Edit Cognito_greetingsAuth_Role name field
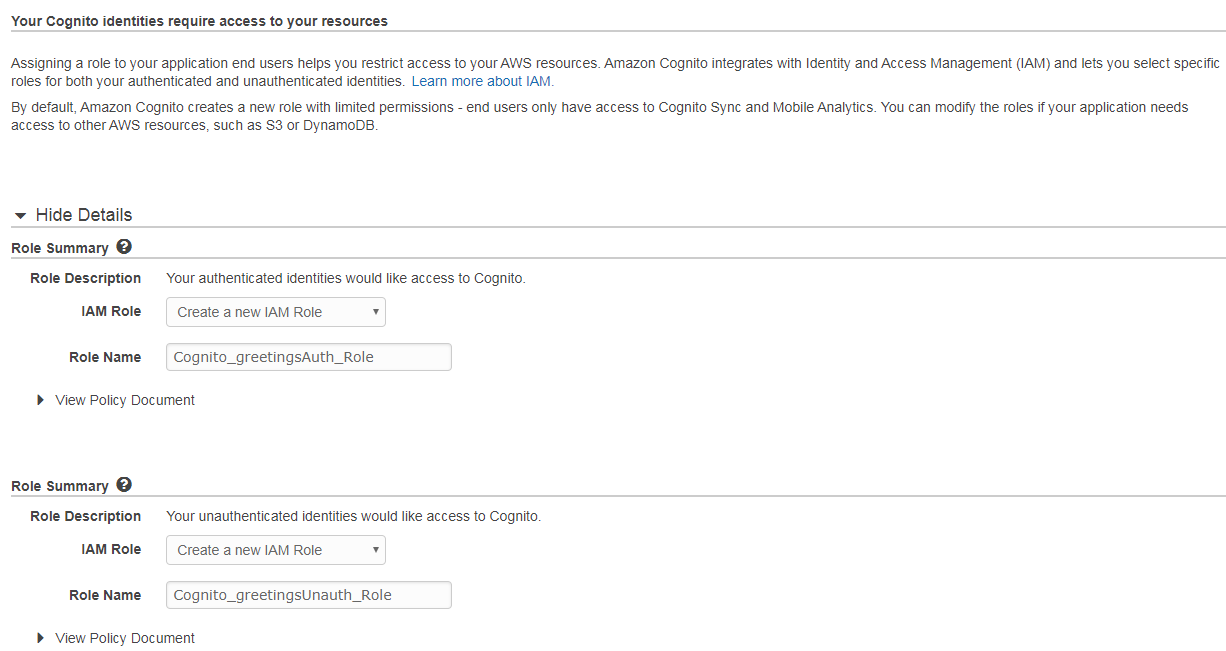The height and width of the screenshot is (651, 1226). (x=309, y=357)
